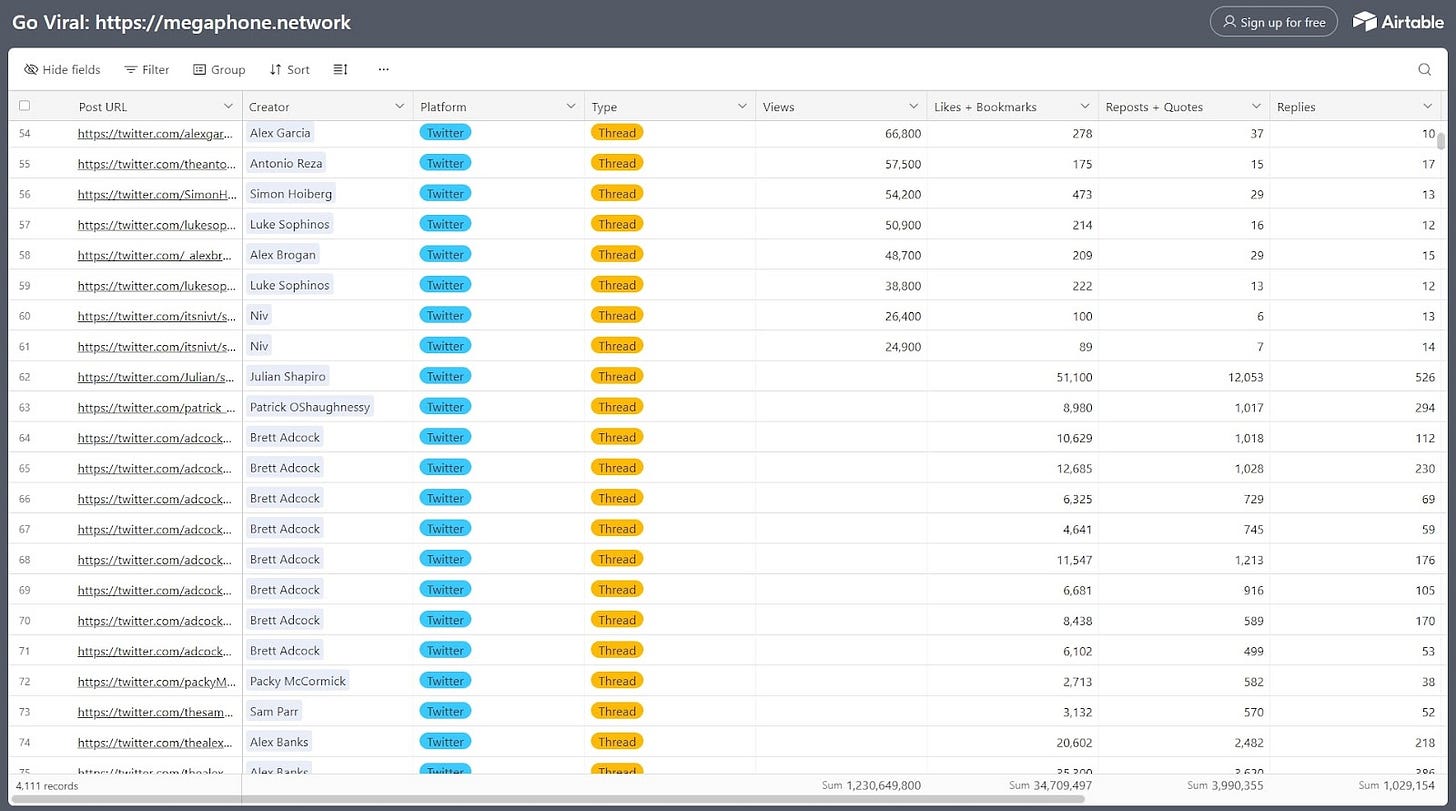Click the search magnifier icon
The width and height of the screenshot is (1456, 811).
tap(1425, 70)
